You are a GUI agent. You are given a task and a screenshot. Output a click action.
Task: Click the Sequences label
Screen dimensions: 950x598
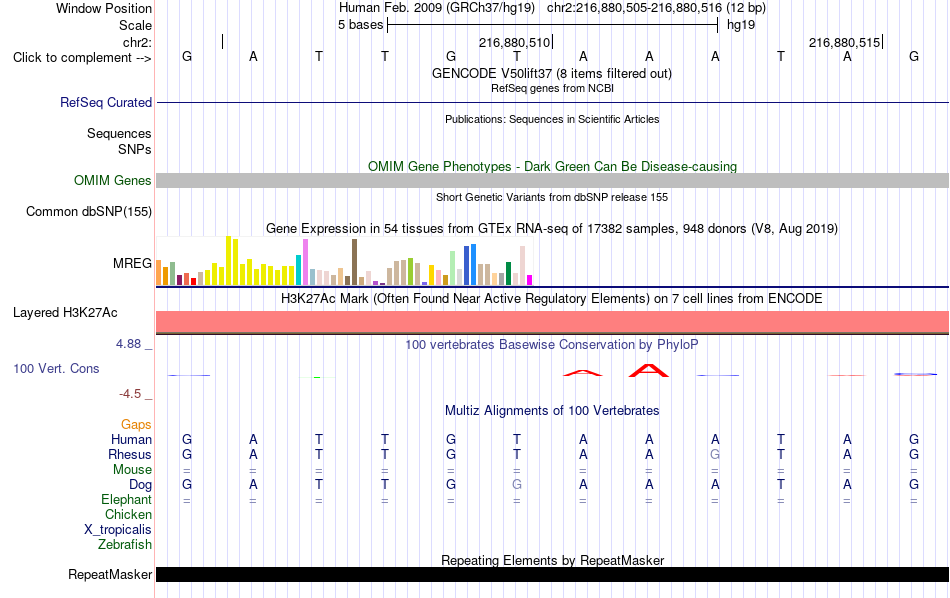119,133
